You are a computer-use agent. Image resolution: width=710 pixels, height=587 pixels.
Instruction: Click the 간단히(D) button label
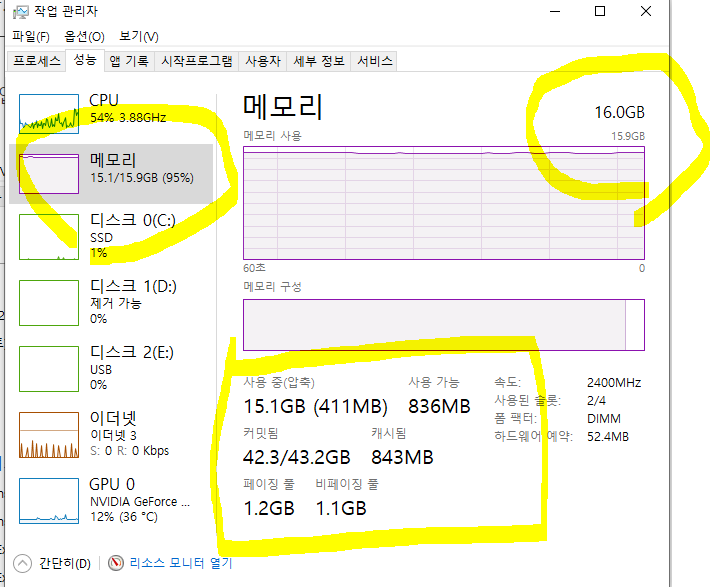click(65, 563)
